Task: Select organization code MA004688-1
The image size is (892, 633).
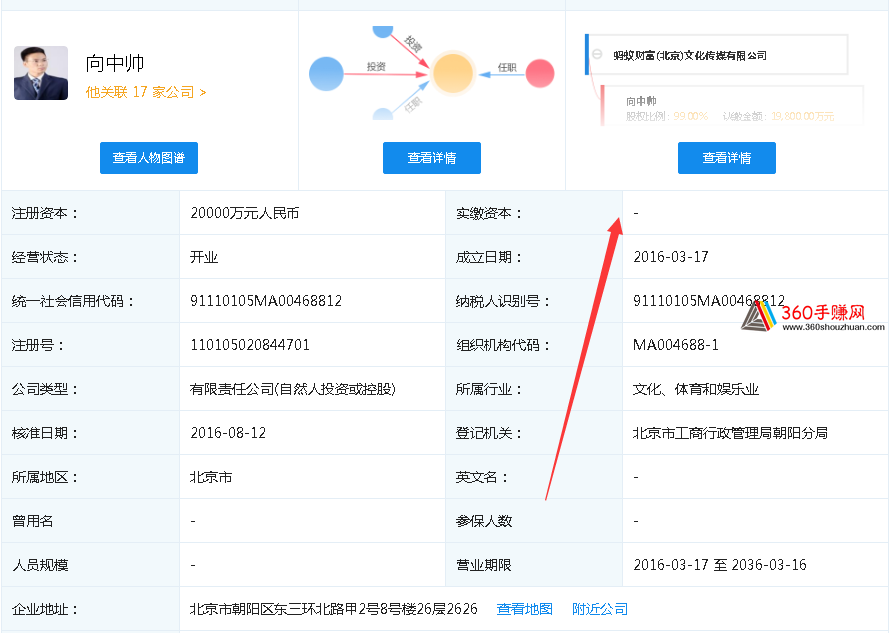Action: pyautogui.click(x=676, y=345)
